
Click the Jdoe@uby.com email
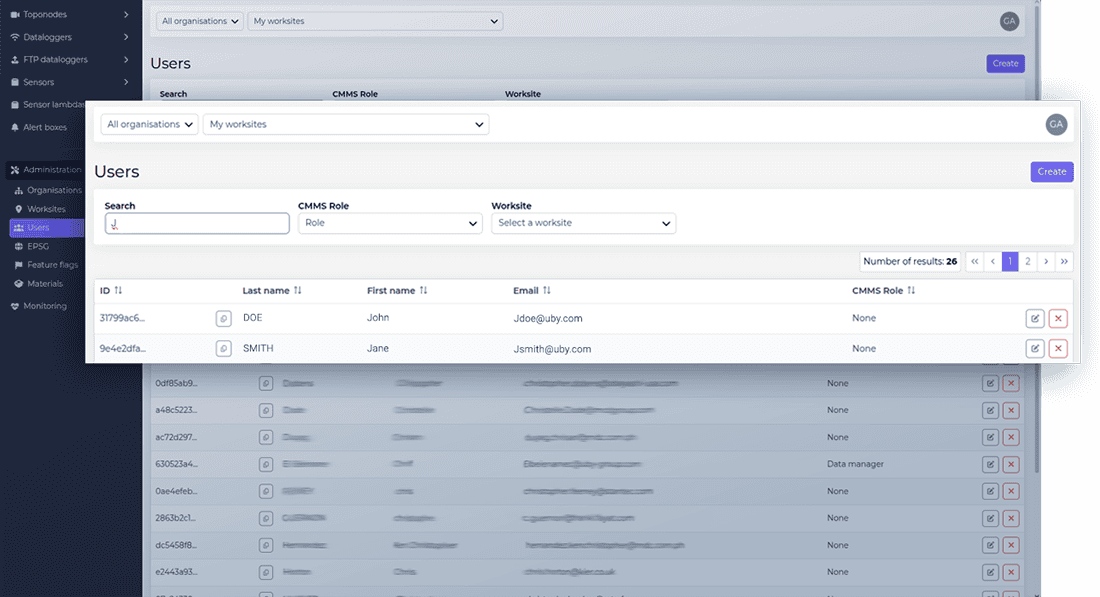548,318
